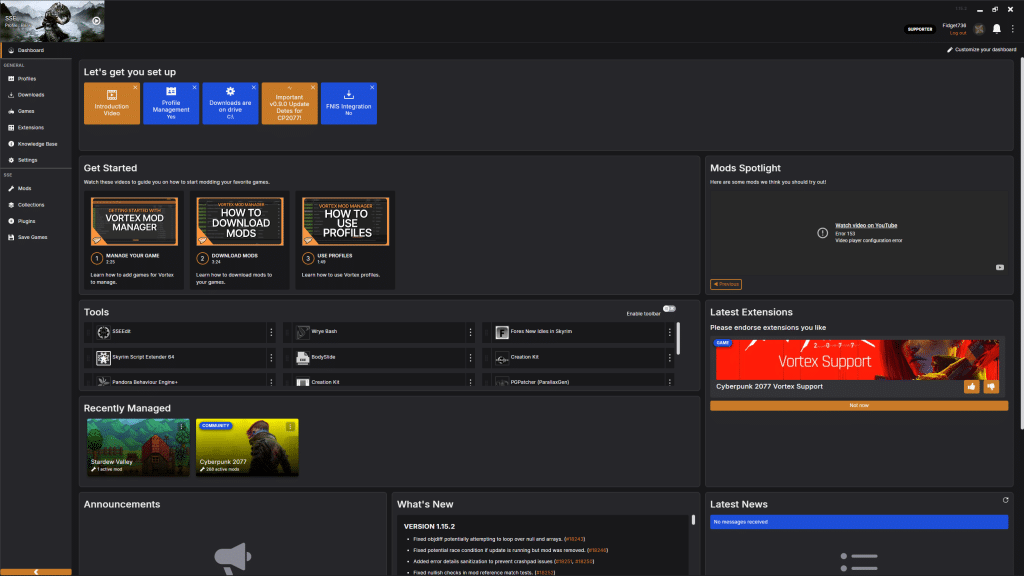Open the Cyberpunk 2077 card options menu
This screenshot has height=576, width=1024.
(291, 426)
